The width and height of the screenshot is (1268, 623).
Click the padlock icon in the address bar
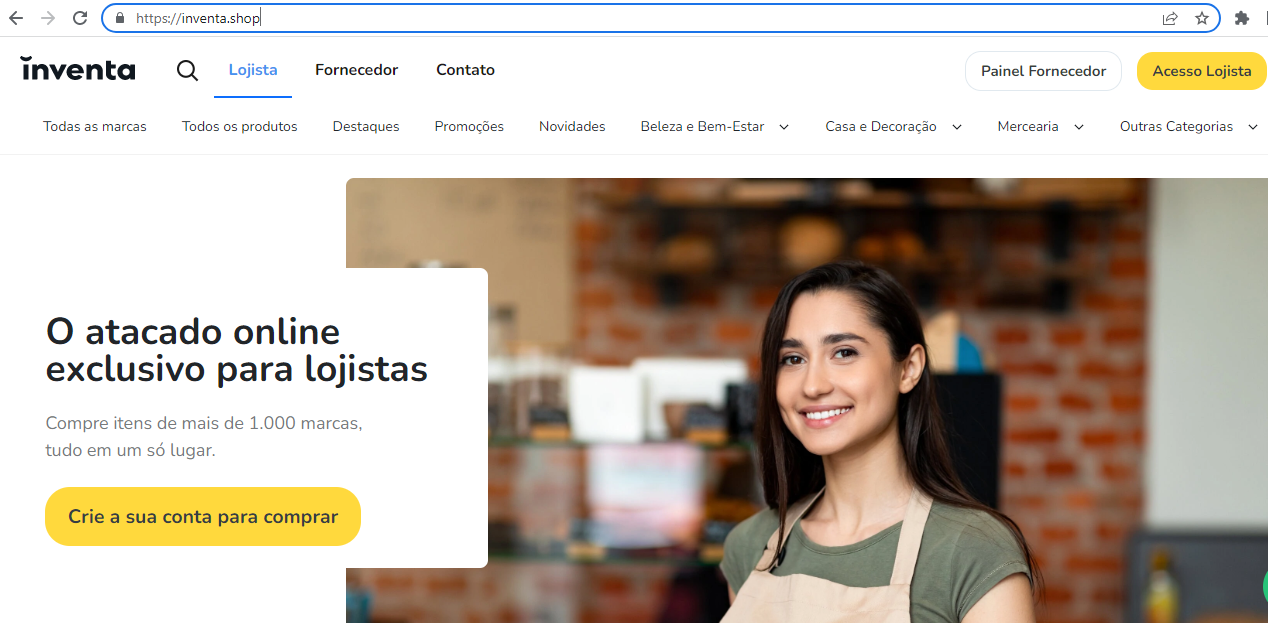pos(118,17)
